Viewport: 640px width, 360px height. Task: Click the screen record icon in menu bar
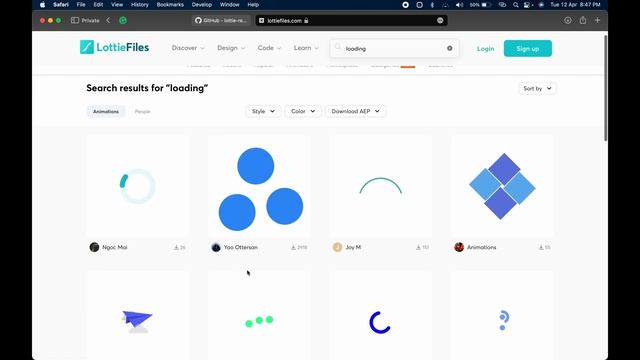(x=405, y=5)
